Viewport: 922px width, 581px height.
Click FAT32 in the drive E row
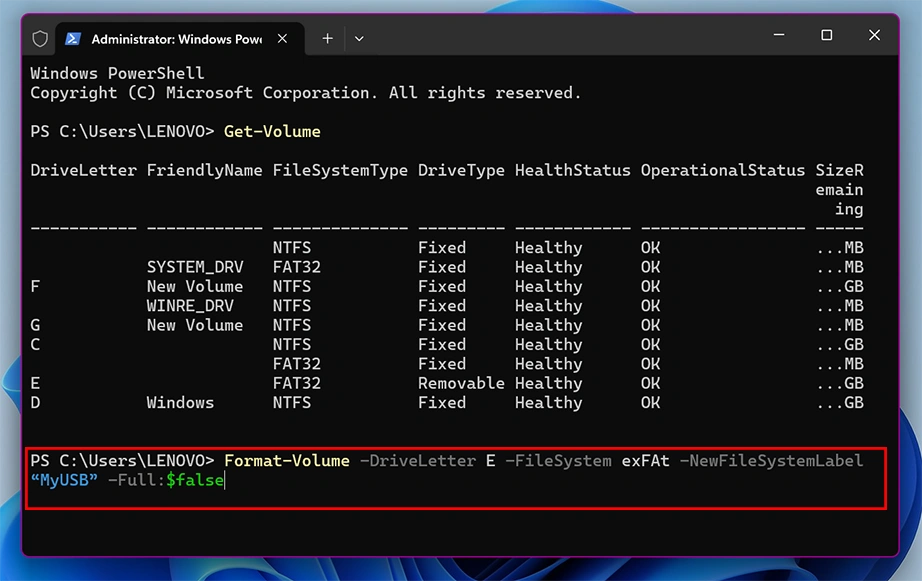point(297,383)
